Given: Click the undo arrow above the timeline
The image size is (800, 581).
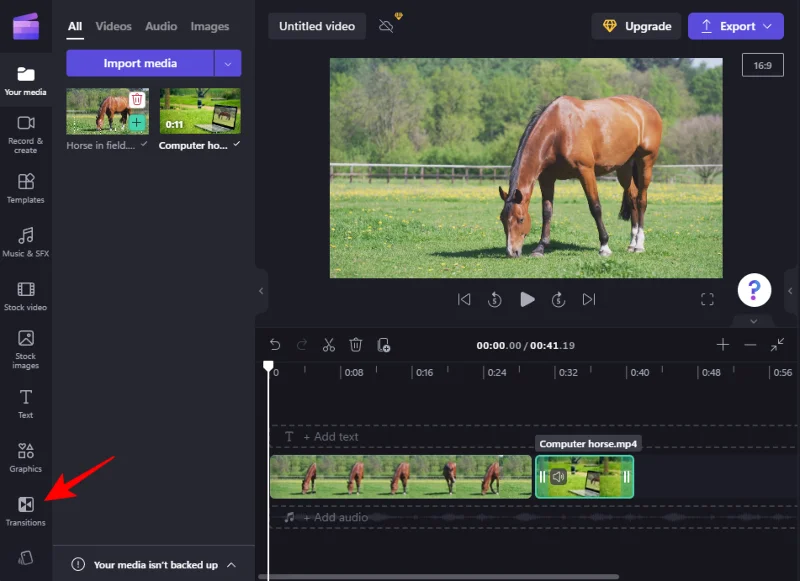Looking at the screenshot, I should (x=275, y=345).
